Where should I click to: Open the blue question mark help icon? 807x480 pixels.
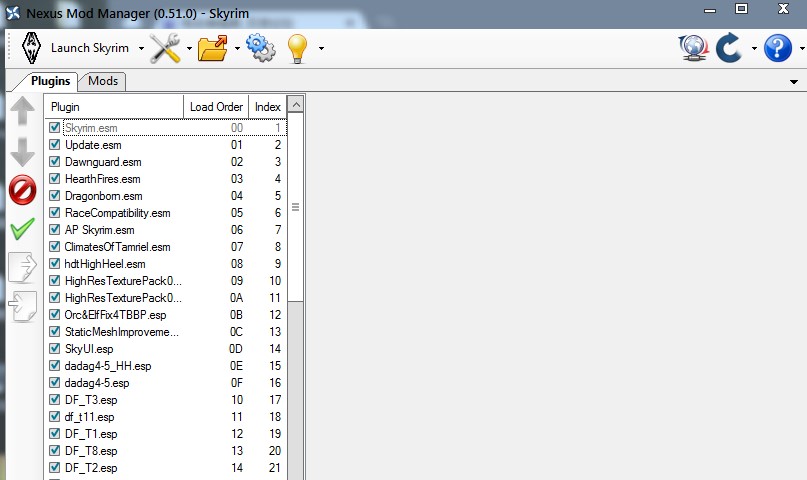778,48
